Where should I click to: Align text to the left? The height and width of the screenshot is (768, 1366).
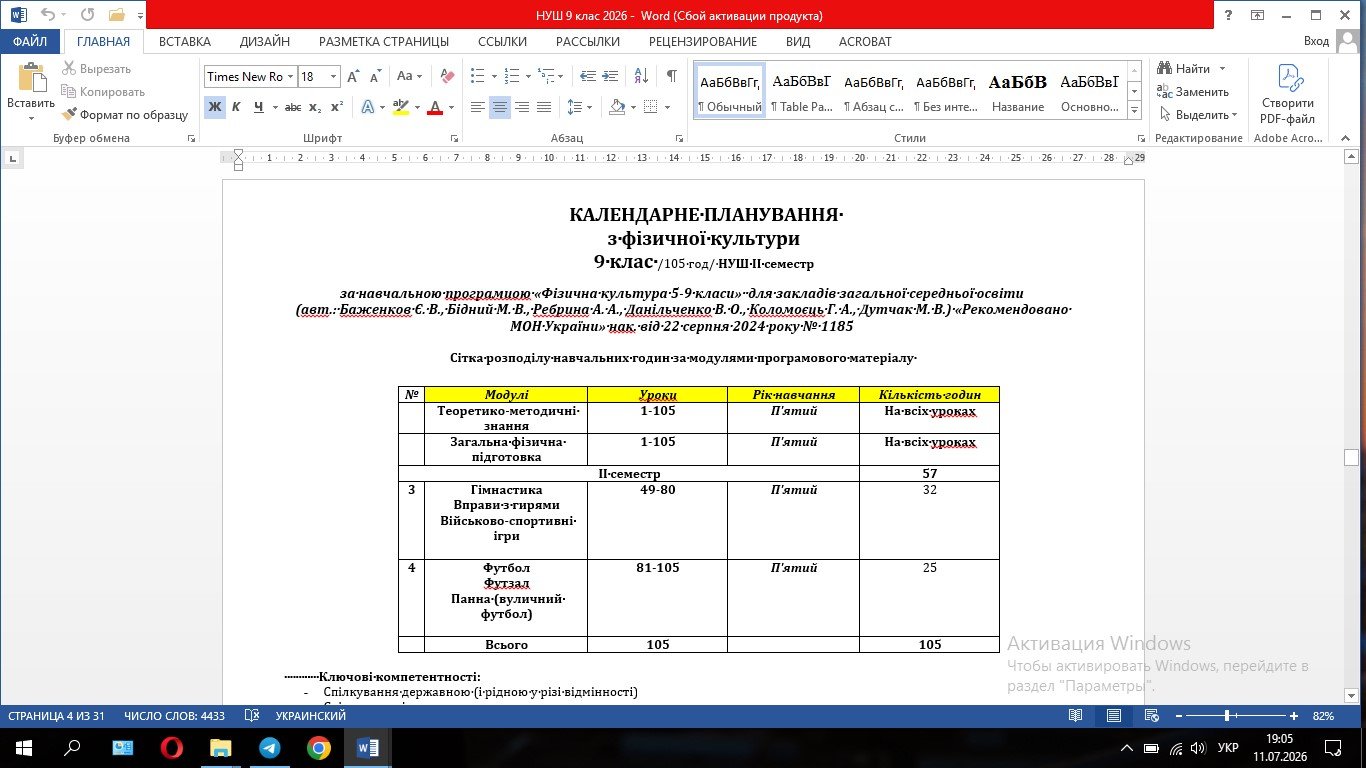(478, 107)
